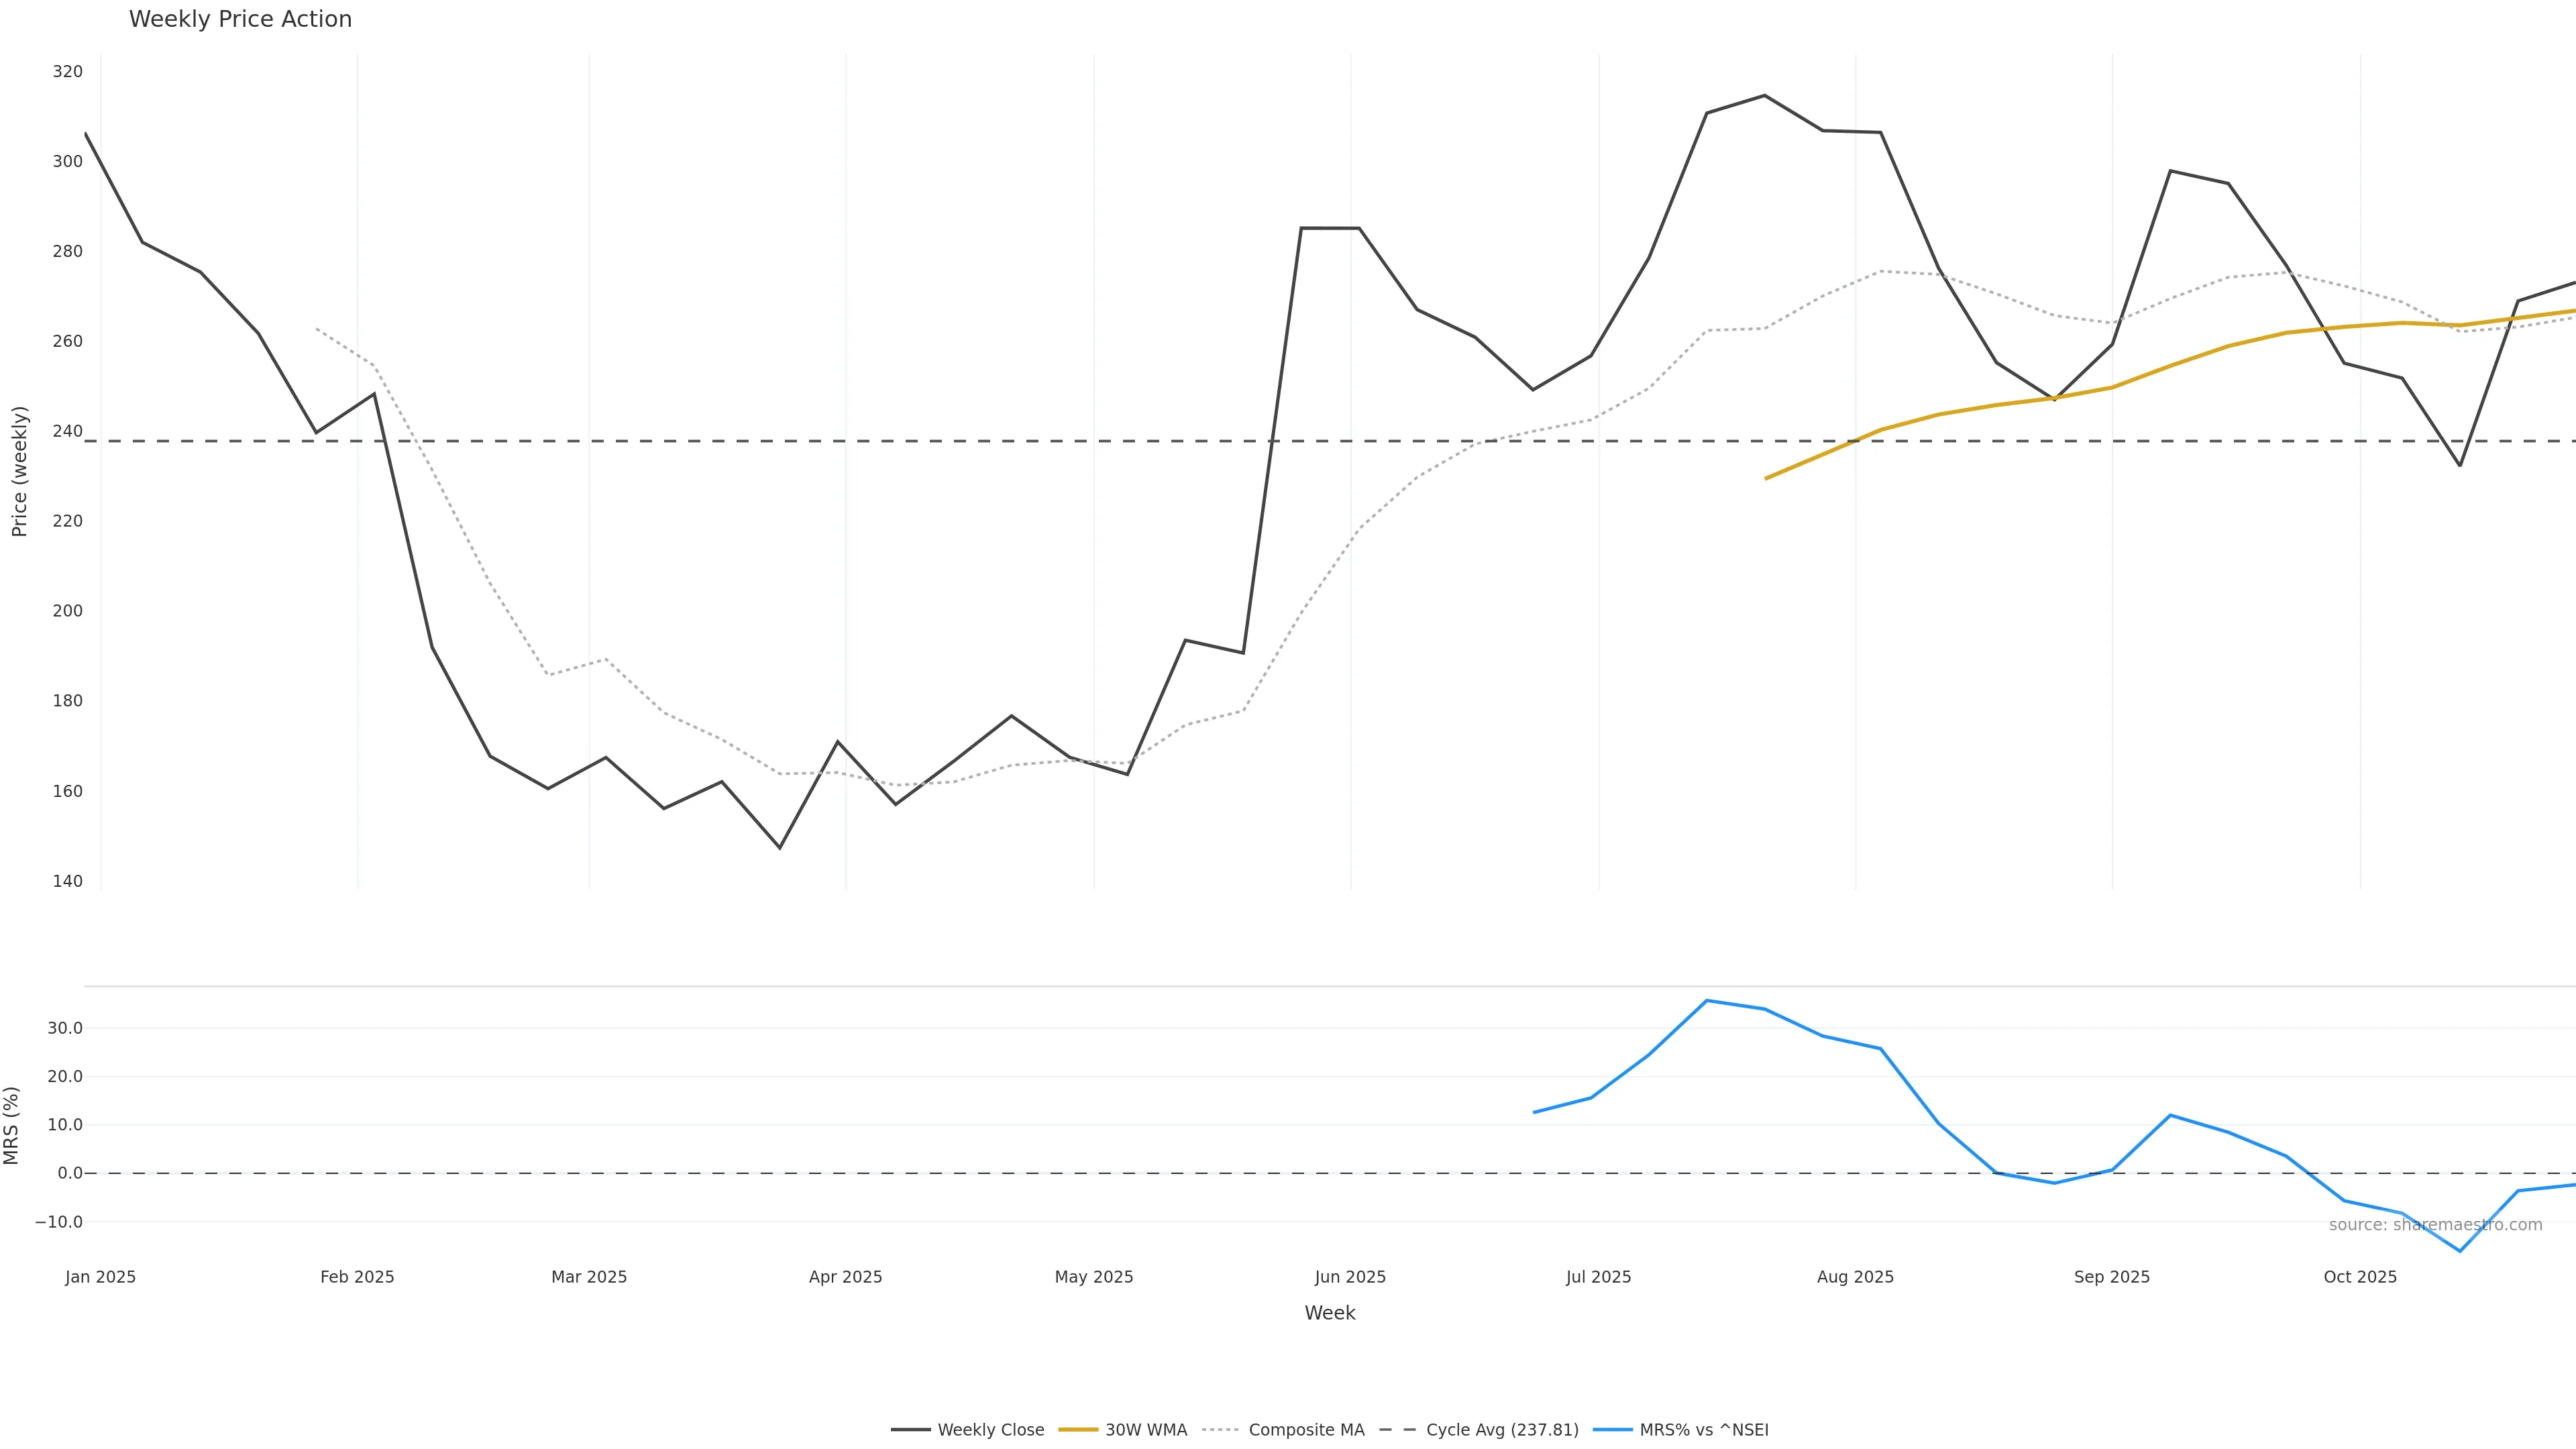Toggle Cycle Avg (237.81) legend entry
2576x1449 pixels.
pyautogui.click(x=1502, y=1430)
